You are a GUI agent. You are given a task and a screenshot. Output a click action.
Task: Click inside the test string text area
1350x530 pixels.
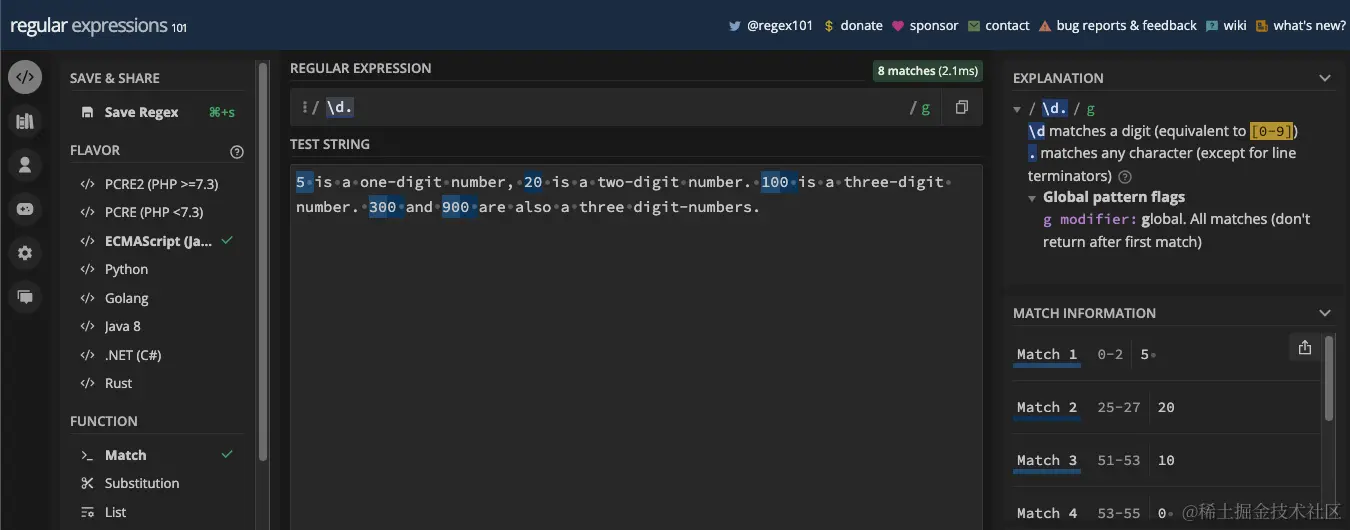point(636,347)
